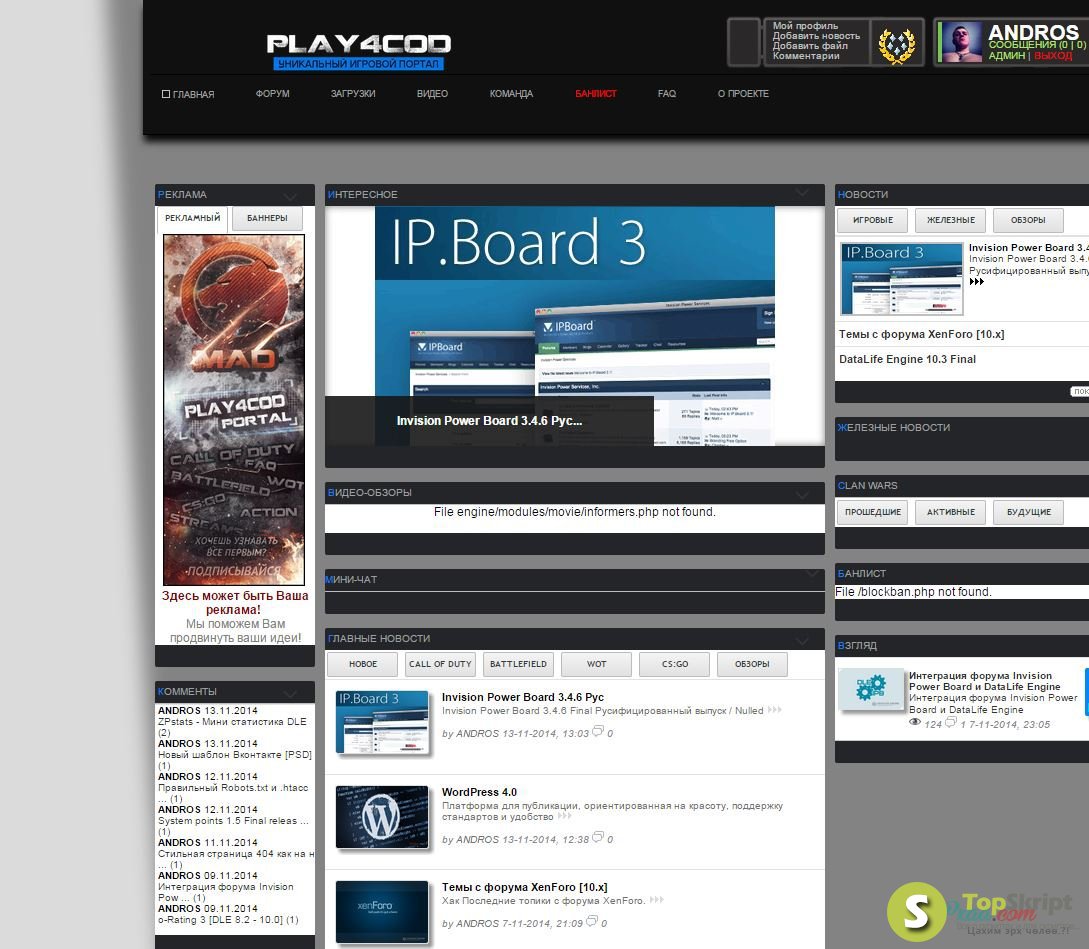
Task: Click the read-more arrows after XenForo description
Action: (x=656, y=900)
